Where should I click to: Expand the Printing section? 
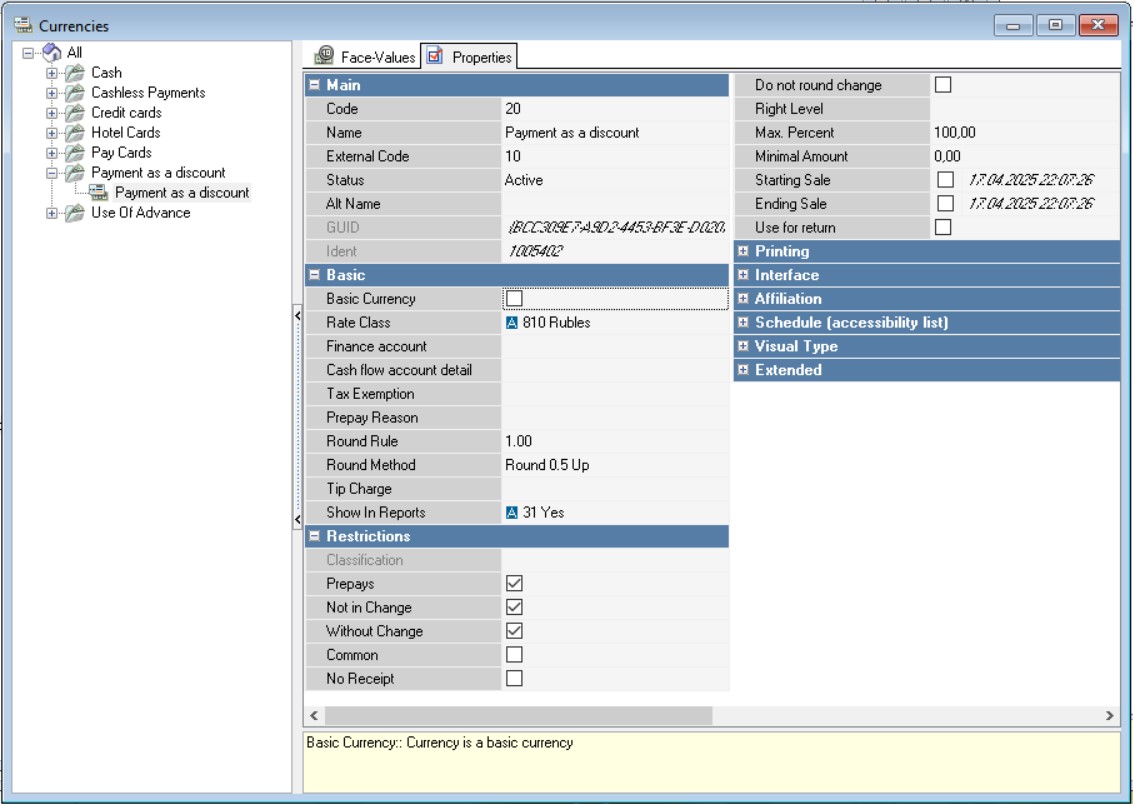[743, 252]
